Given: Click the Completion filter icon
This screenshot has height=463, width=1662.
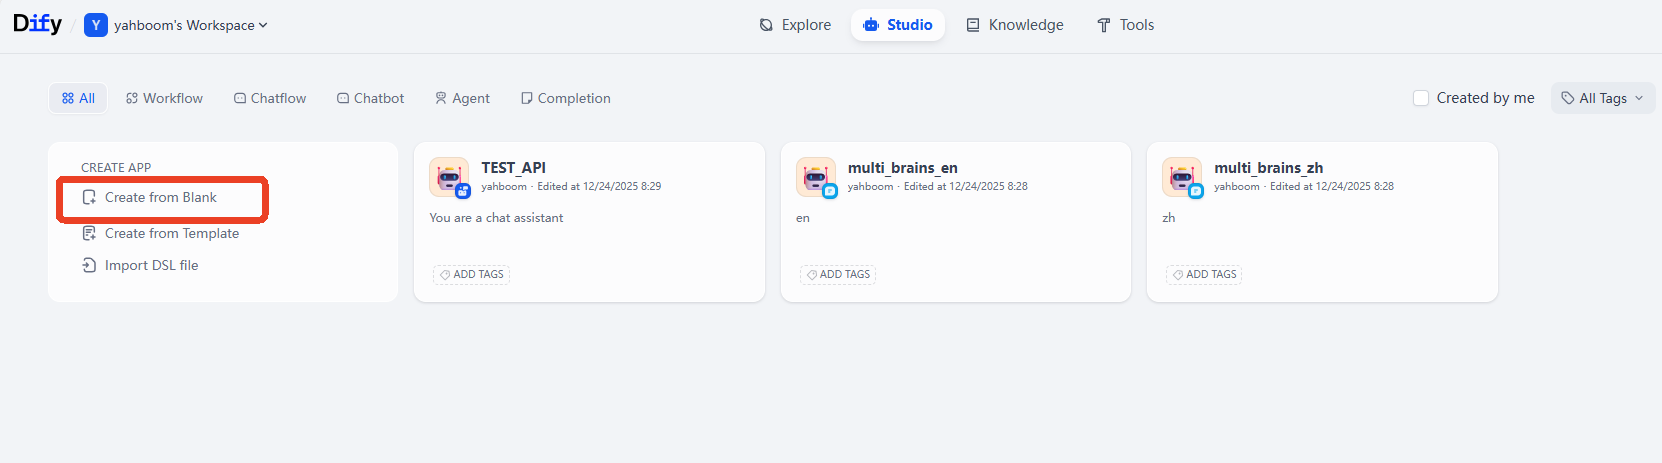Looking at the screenshot, I should click(x=527, y=98).
